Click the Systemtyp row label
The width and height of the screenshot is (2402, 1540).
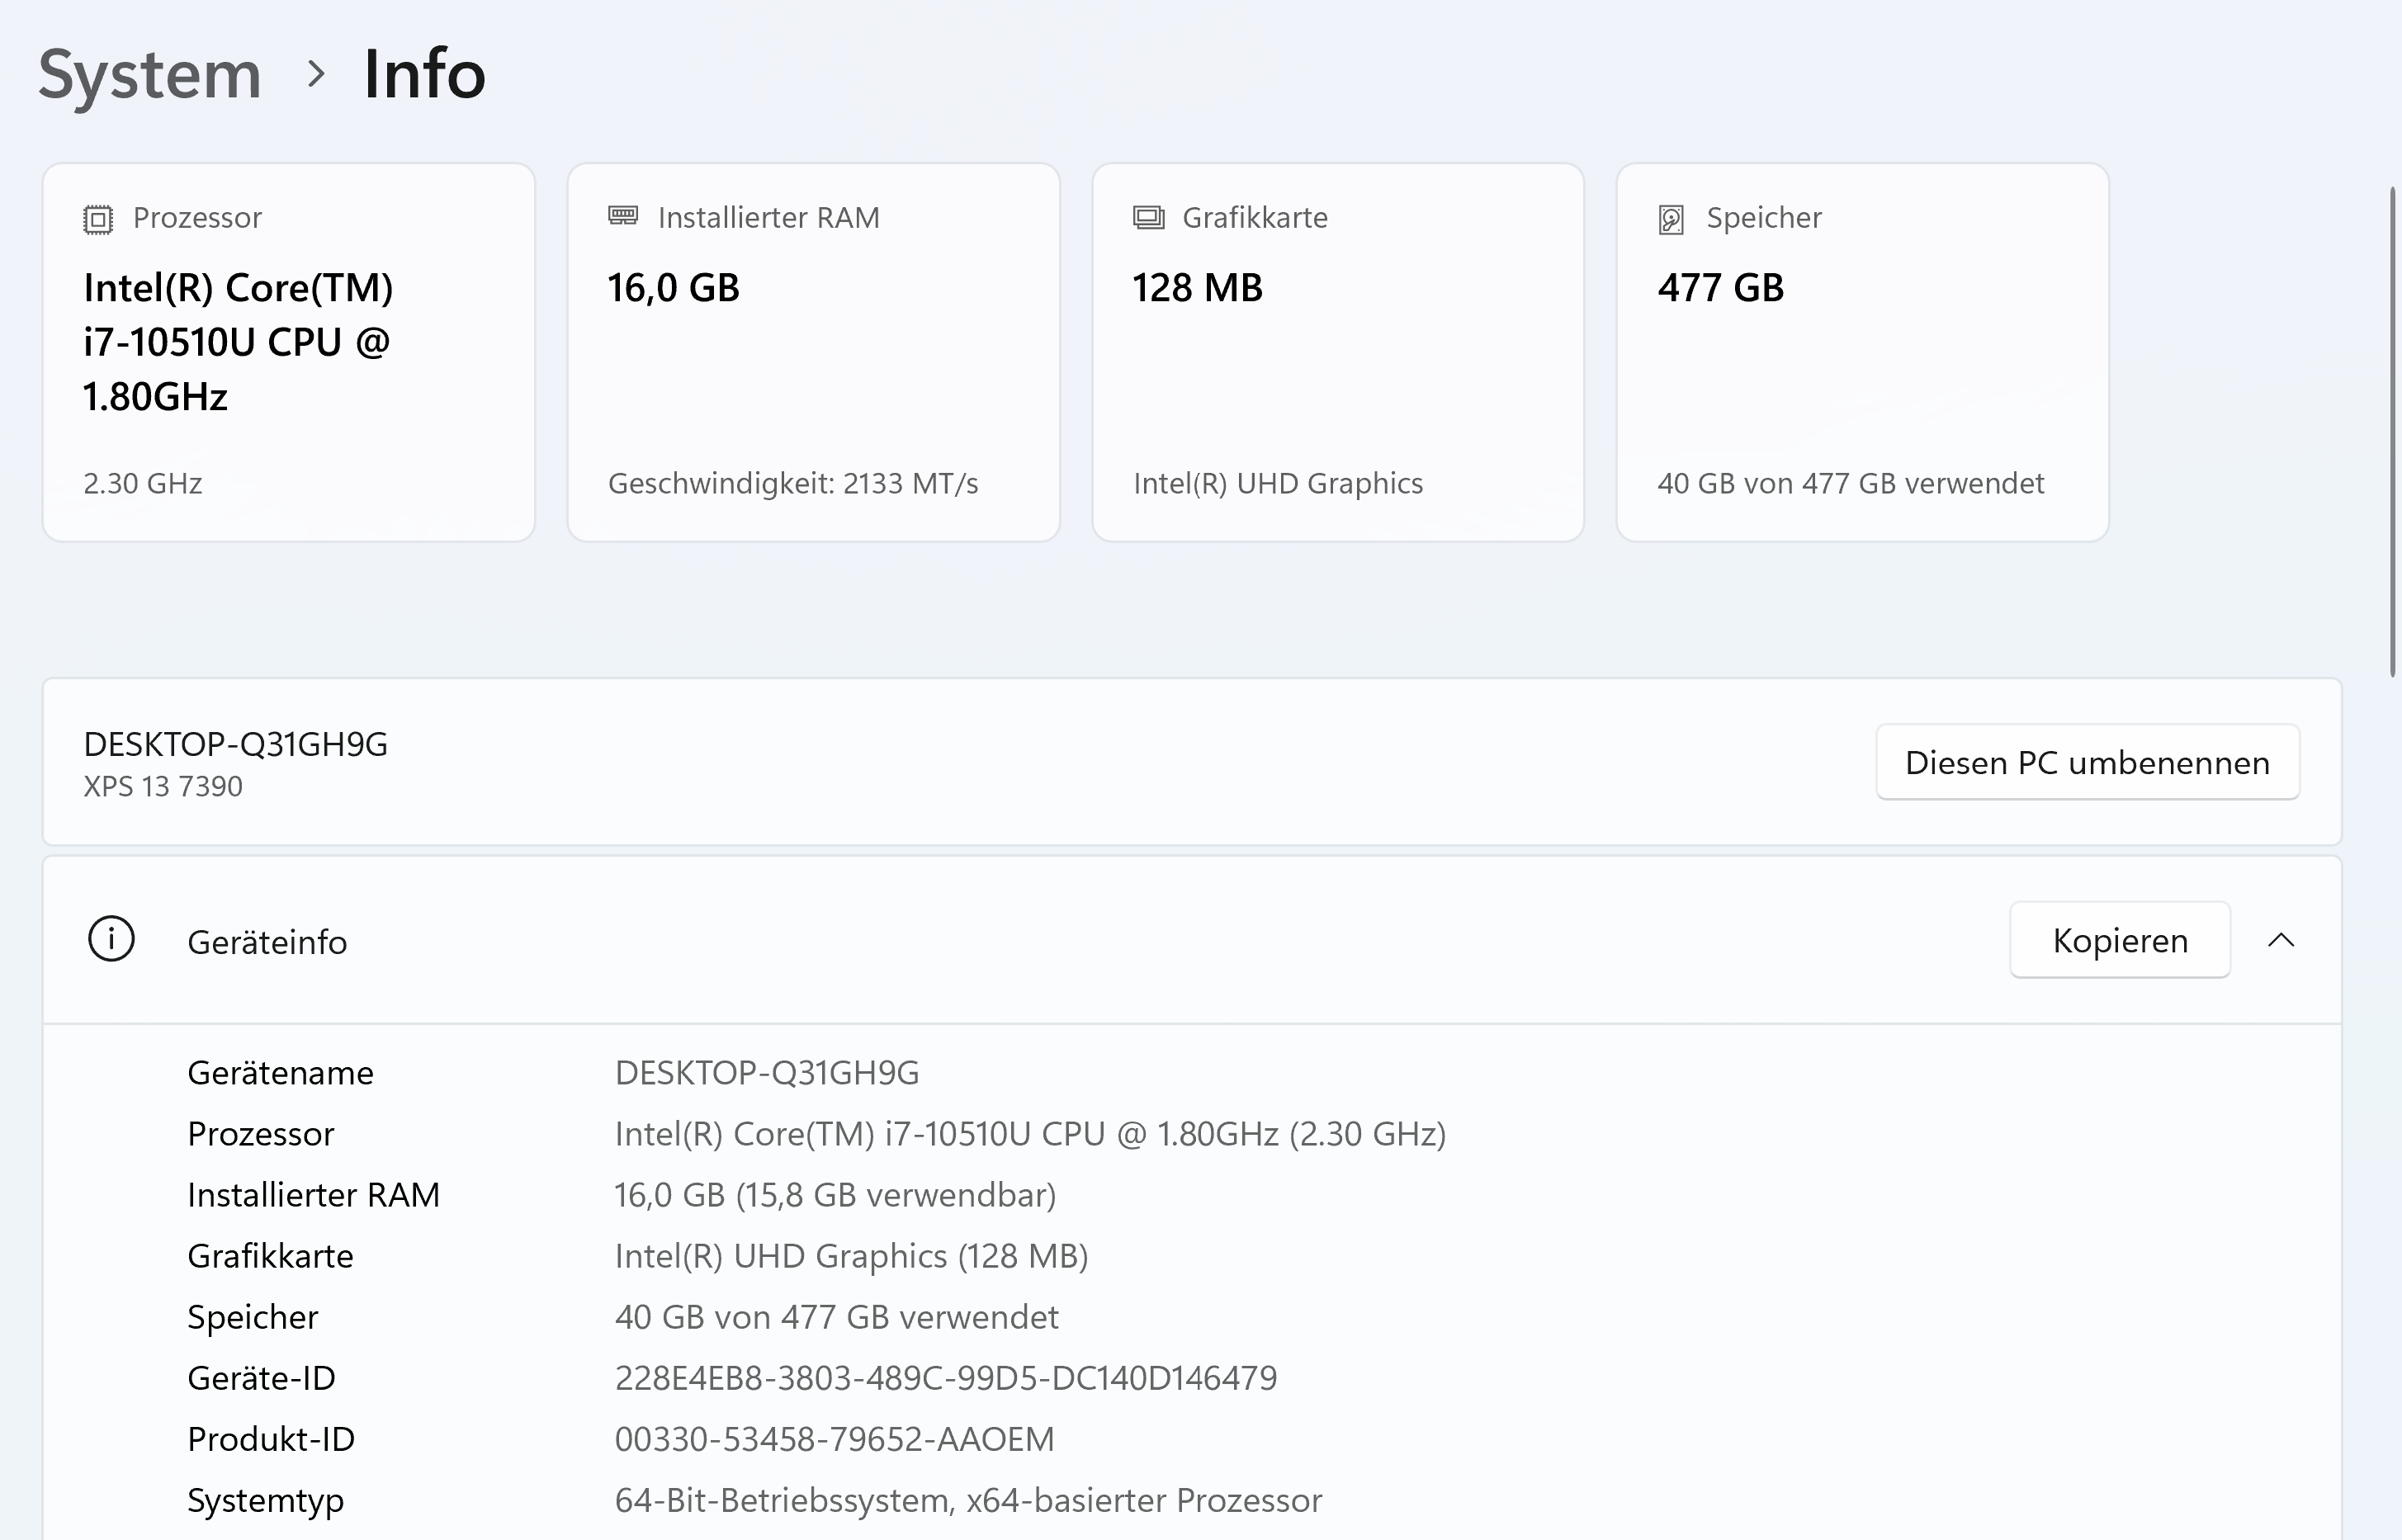[266, 1500]
